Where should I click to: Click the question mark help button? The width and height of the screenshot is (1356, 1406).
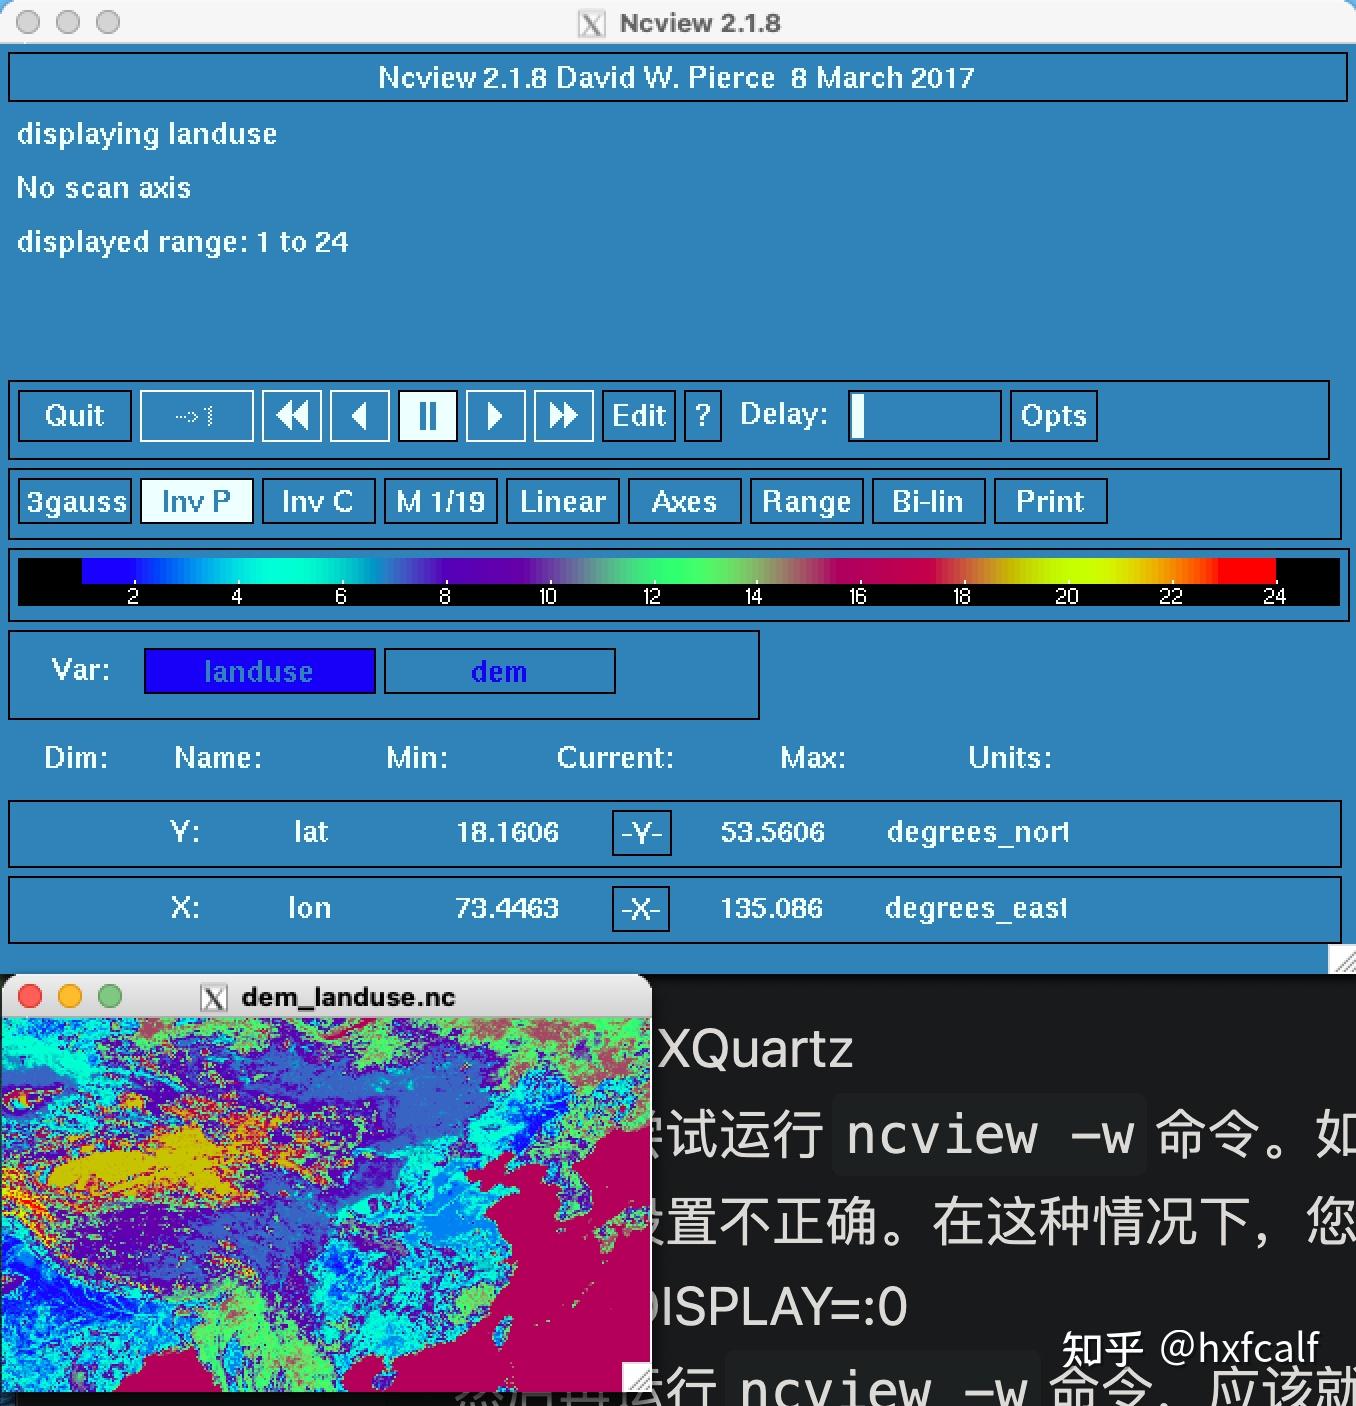[x=703, y=415]
